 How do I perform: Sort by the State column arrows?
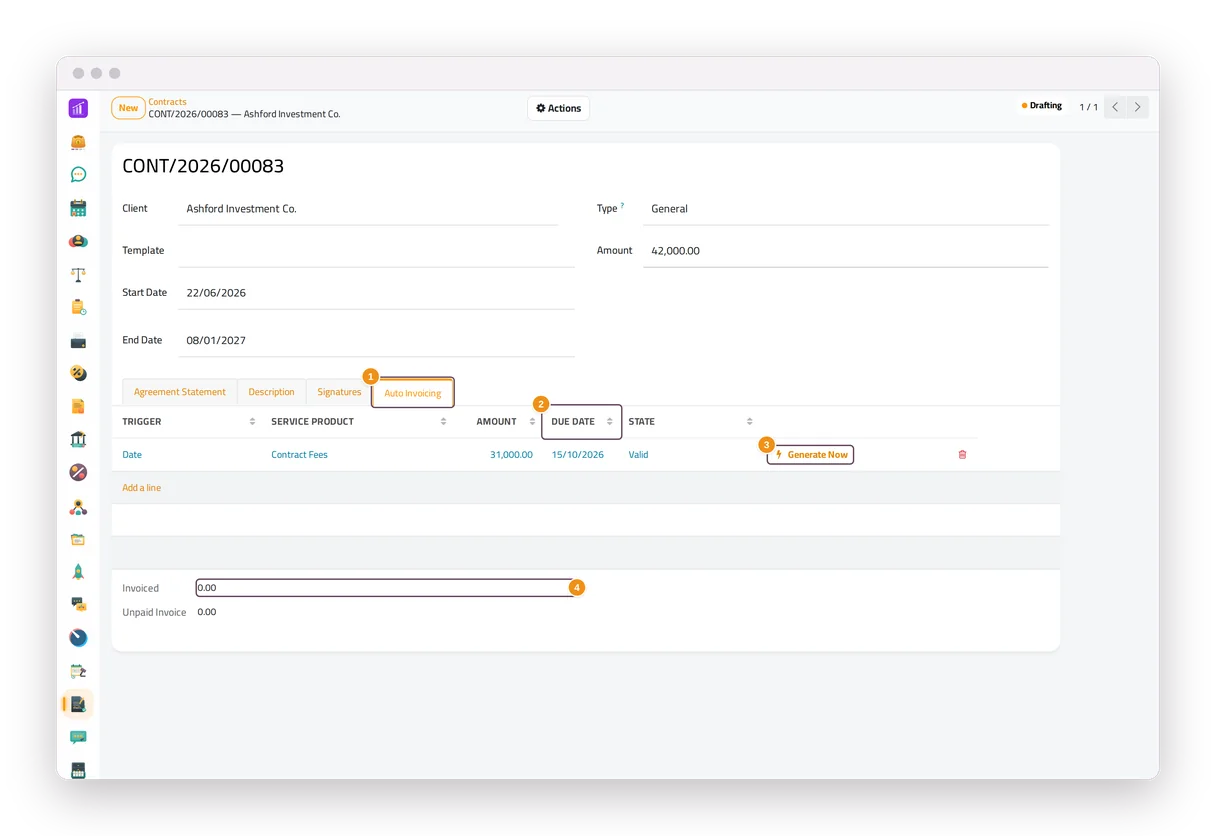pos(749,422)
